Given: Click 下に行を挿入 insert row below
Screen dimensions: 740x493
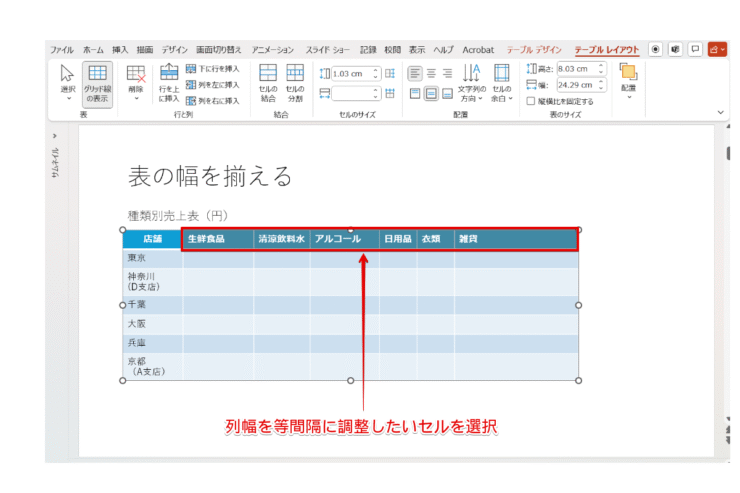Looking at the screenshot, I should tap(213, 69).
